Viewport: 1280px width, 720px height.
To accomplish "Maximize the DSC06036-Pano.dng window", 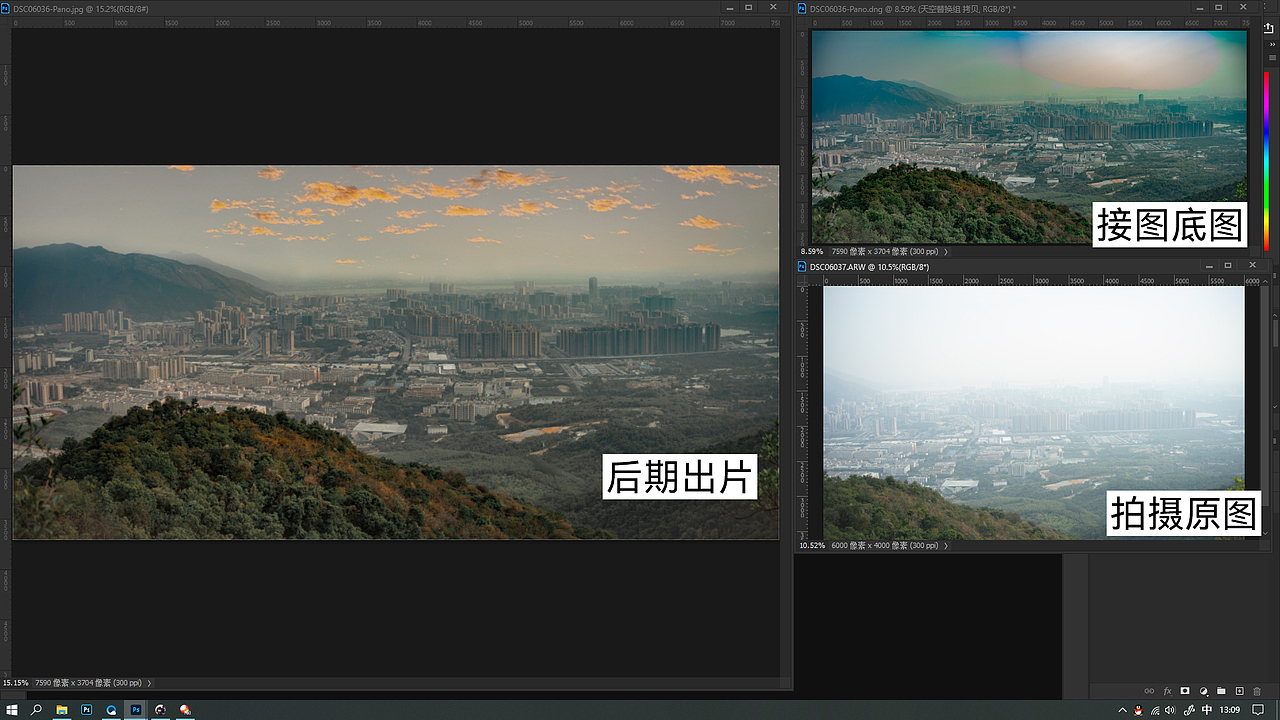I will [1218, 7].
